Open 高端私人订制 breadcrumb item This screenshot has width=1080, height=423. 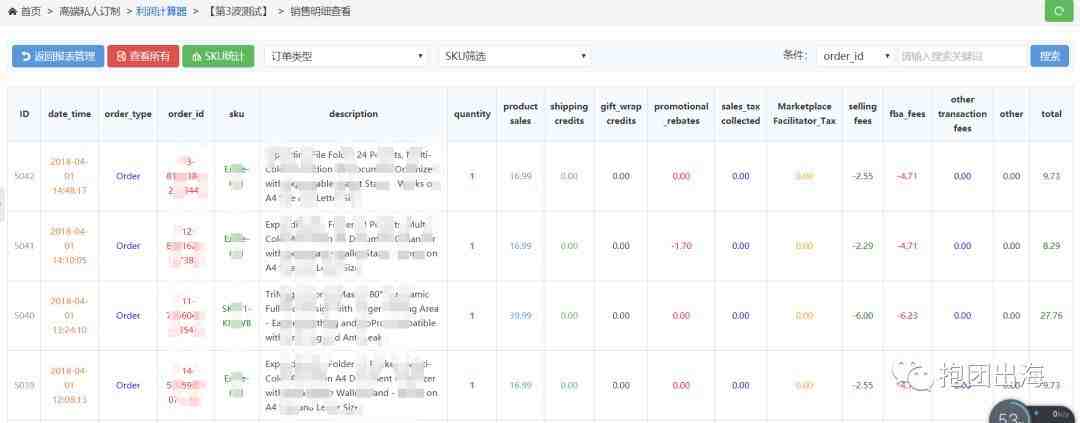pos(90,12)
